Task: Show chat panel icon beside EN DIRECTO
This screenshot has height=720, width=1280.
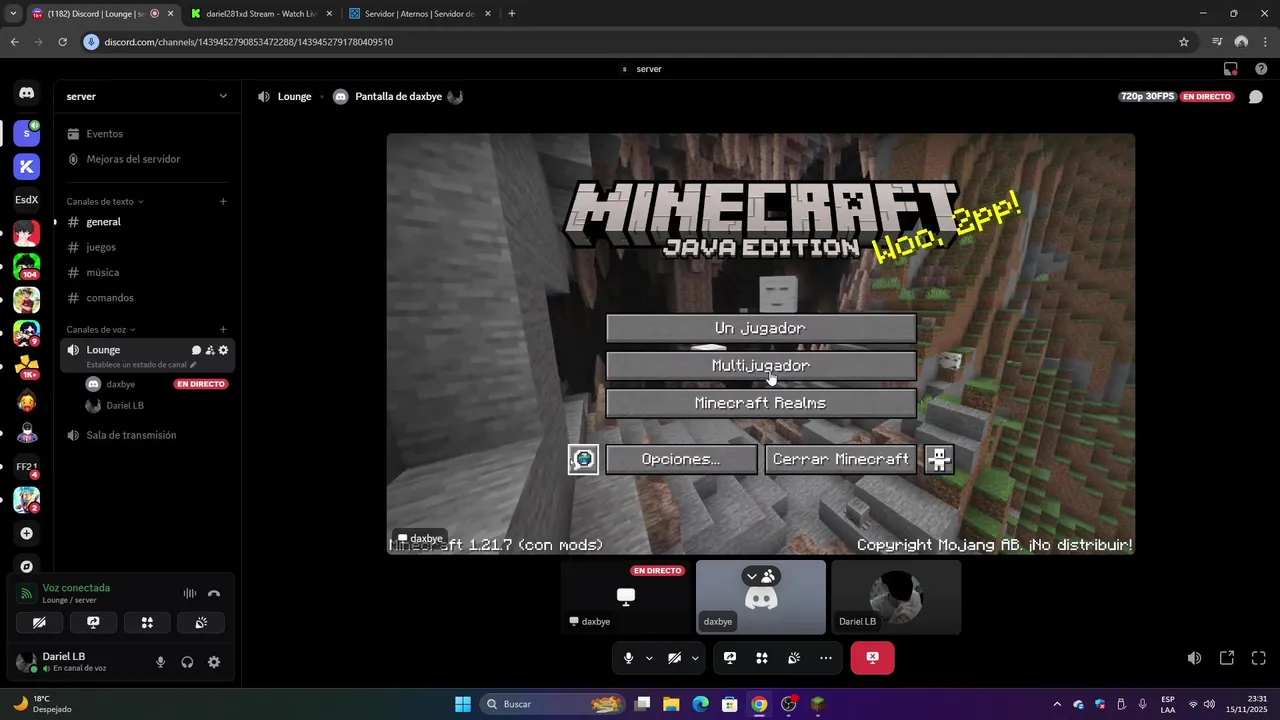Action: (1256, 97)
